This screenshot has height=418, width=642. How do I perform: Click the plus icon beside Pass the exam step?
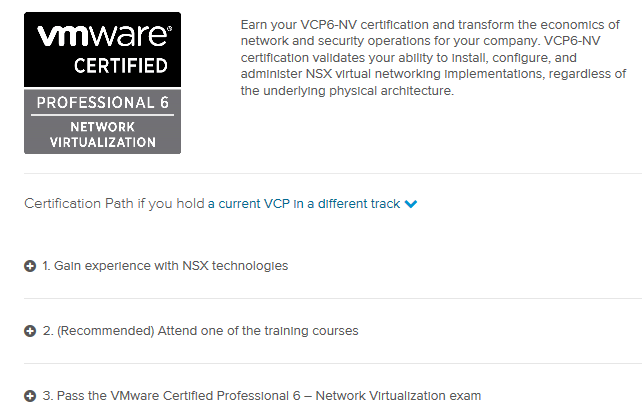[30, 396]
